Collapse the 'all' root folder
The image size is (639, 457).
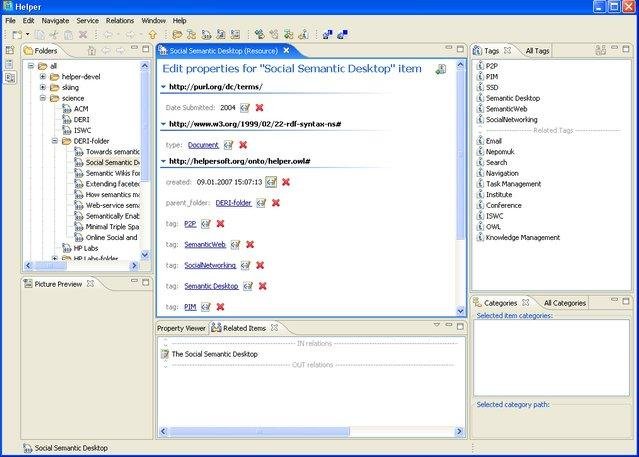point(31,66)
